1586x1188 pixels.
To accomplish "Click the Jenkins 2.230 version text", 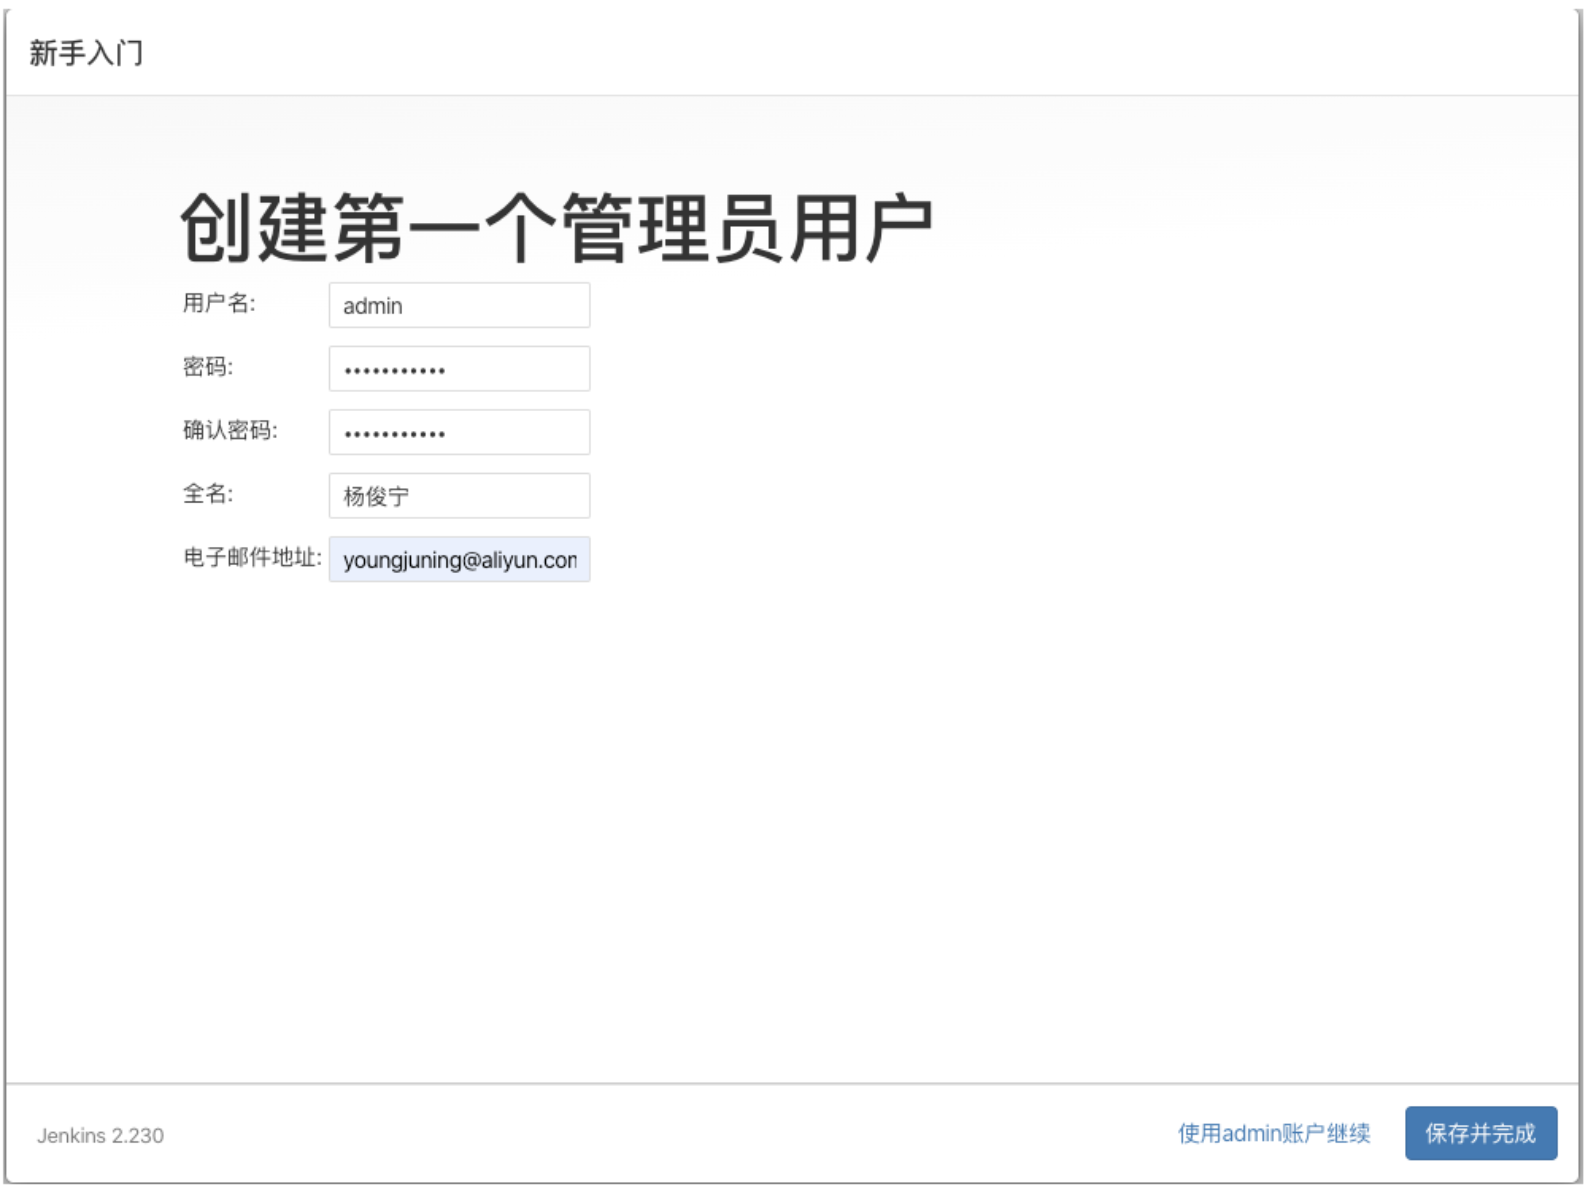I will pos(100,1136).
